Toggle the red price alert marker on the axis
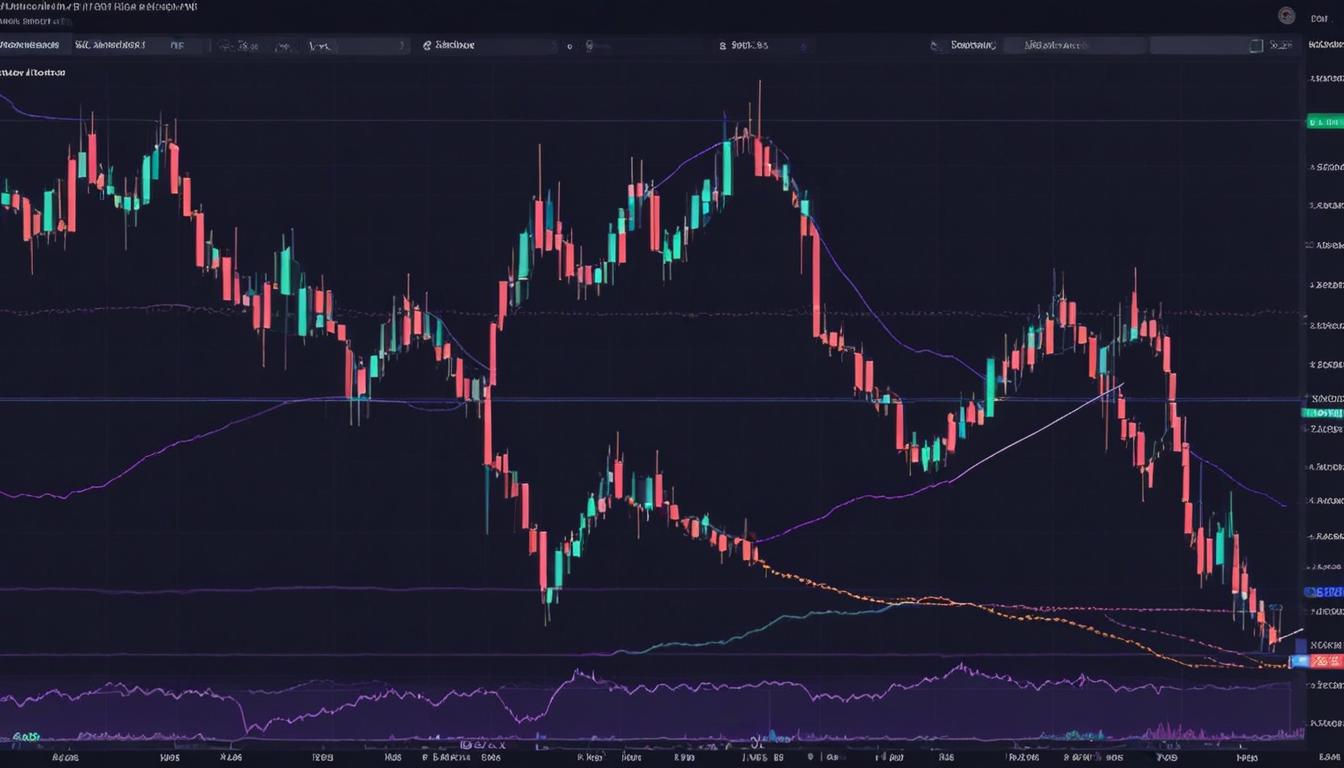This screenshot has height=768, width=1344. coord(1322,660)
